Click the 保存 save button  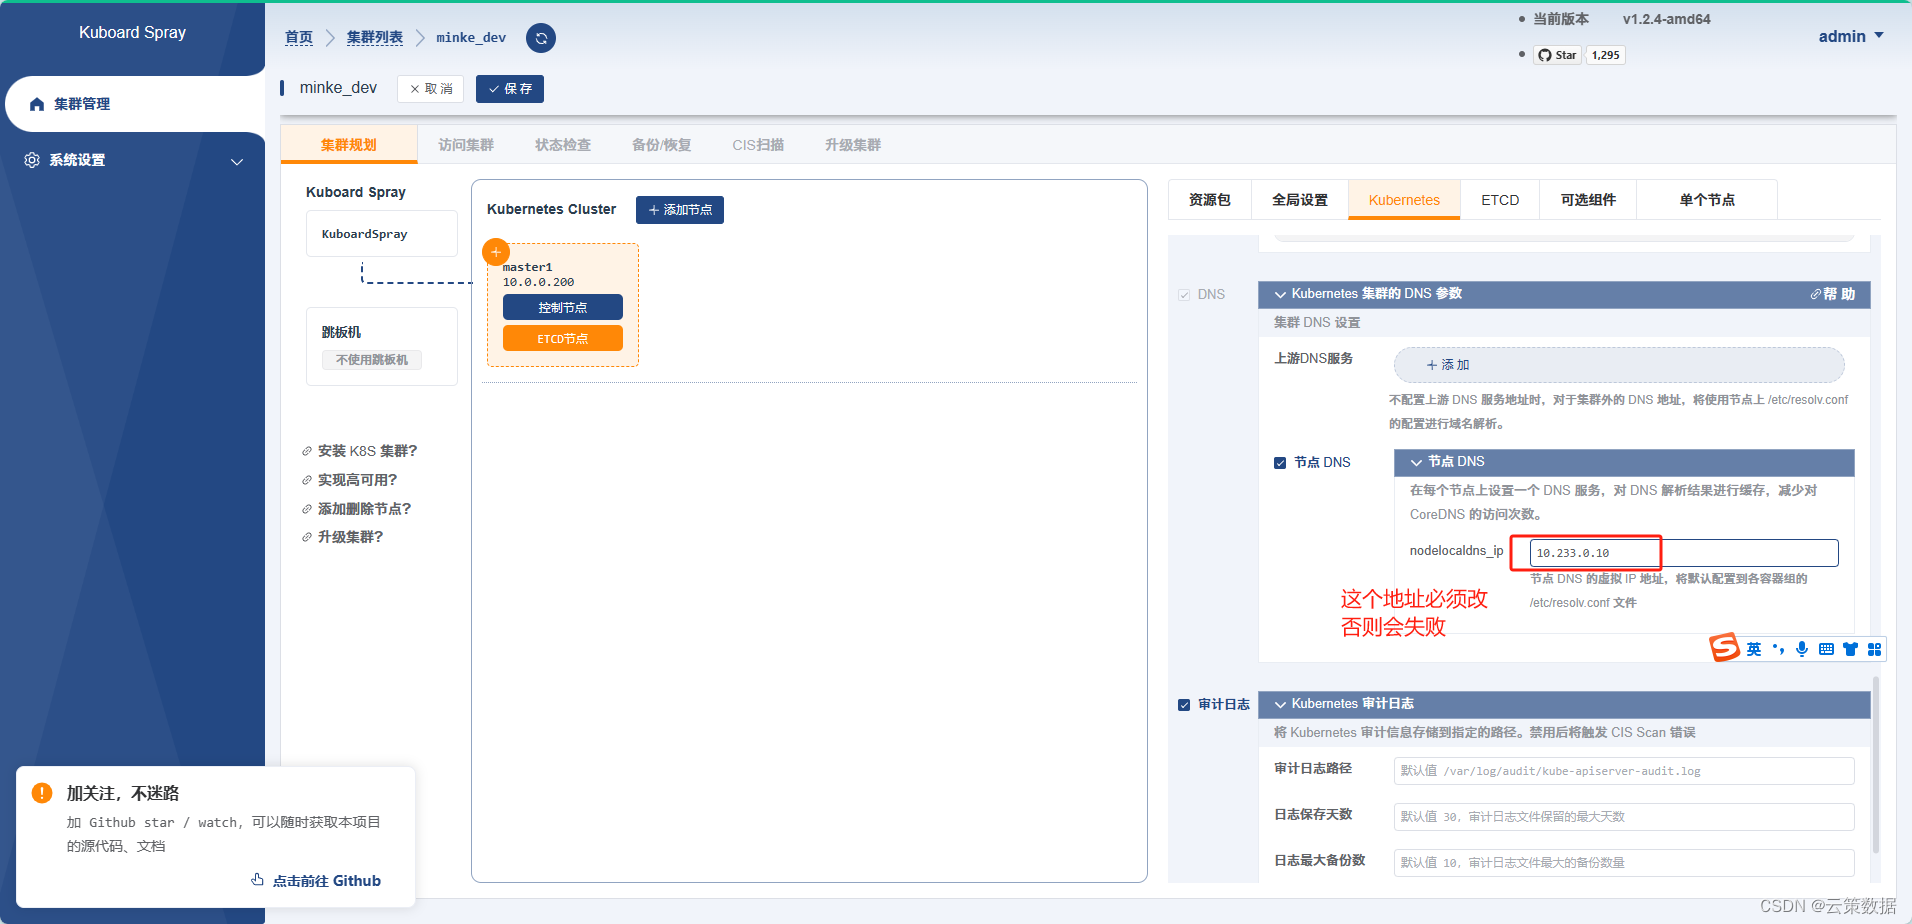pyautogui.click(x=510, y=89)
